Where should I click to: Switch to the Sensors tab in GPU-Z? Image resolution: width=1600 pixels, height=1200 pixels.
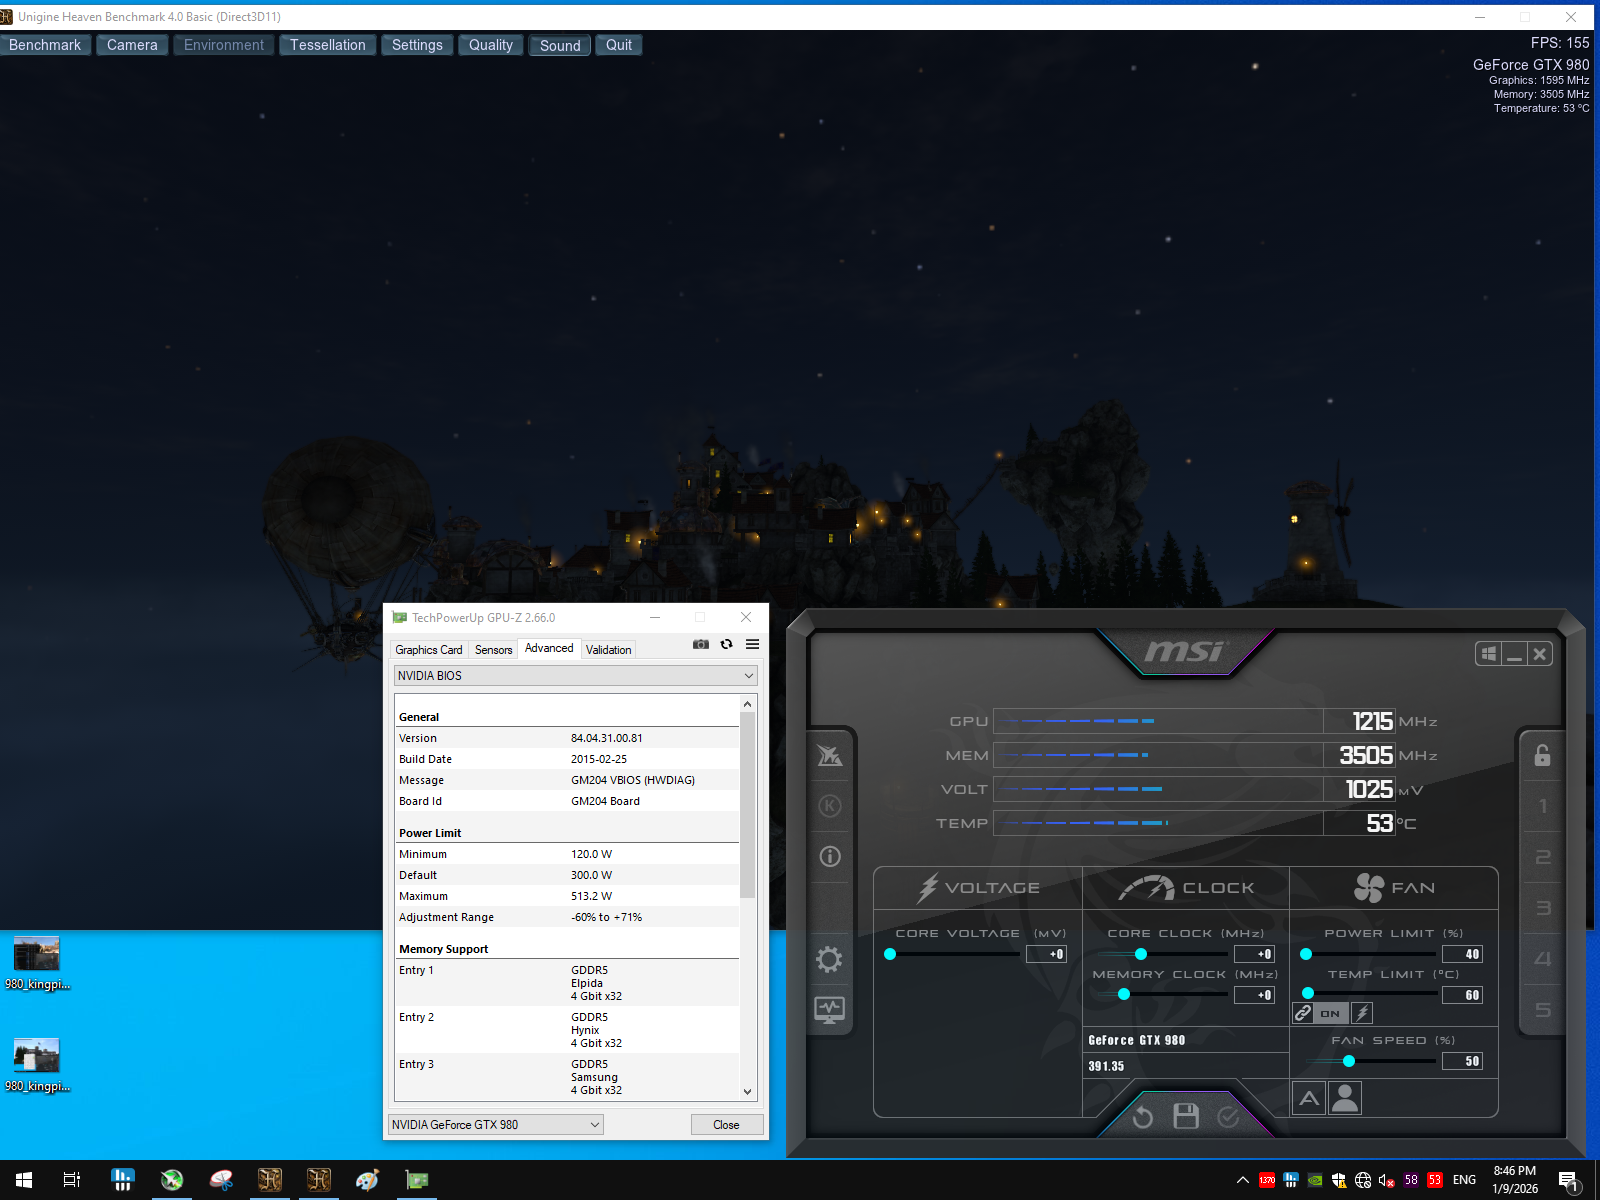[493, 650]
